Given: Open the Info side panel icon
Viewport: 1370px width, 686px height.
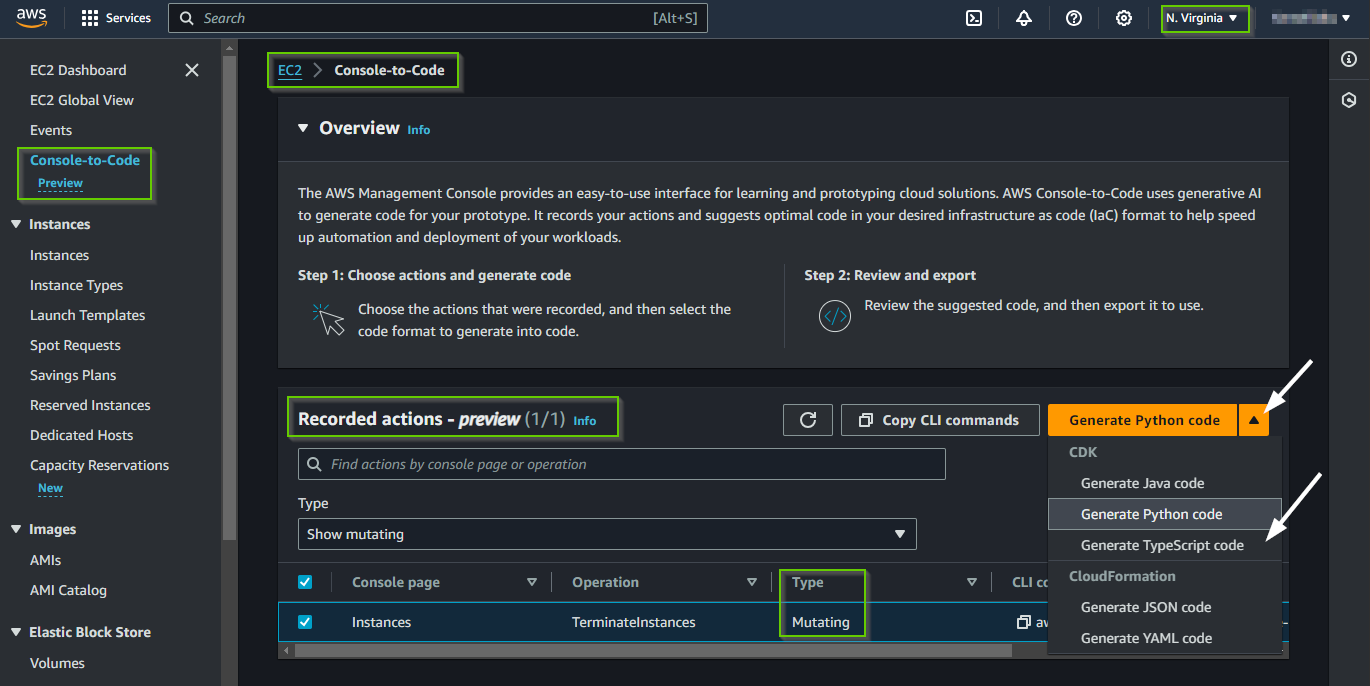Looking at the screenshot, I should pyautogui.click(x=1348, y=59).
